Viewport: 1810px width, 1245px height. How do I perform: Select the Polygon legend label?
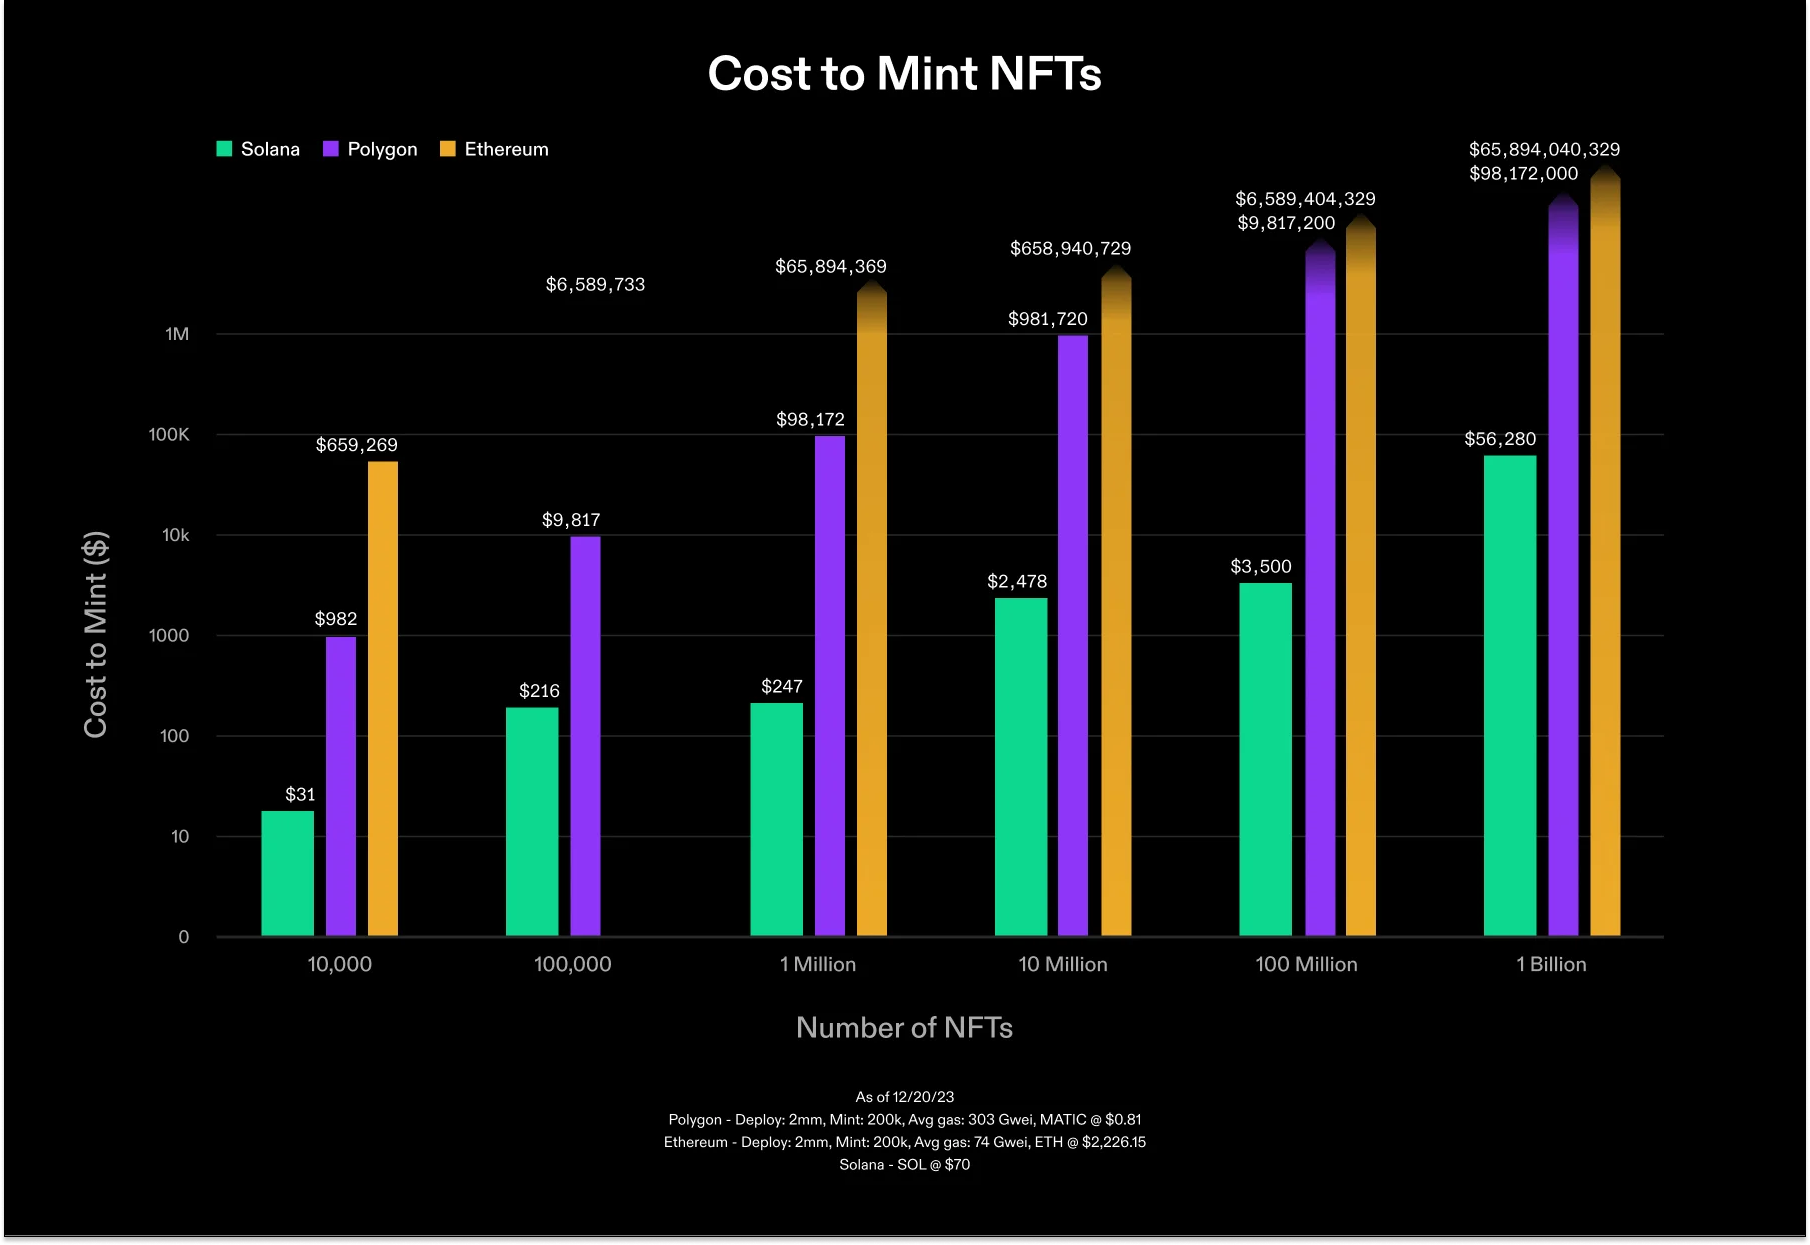[382, 150]
